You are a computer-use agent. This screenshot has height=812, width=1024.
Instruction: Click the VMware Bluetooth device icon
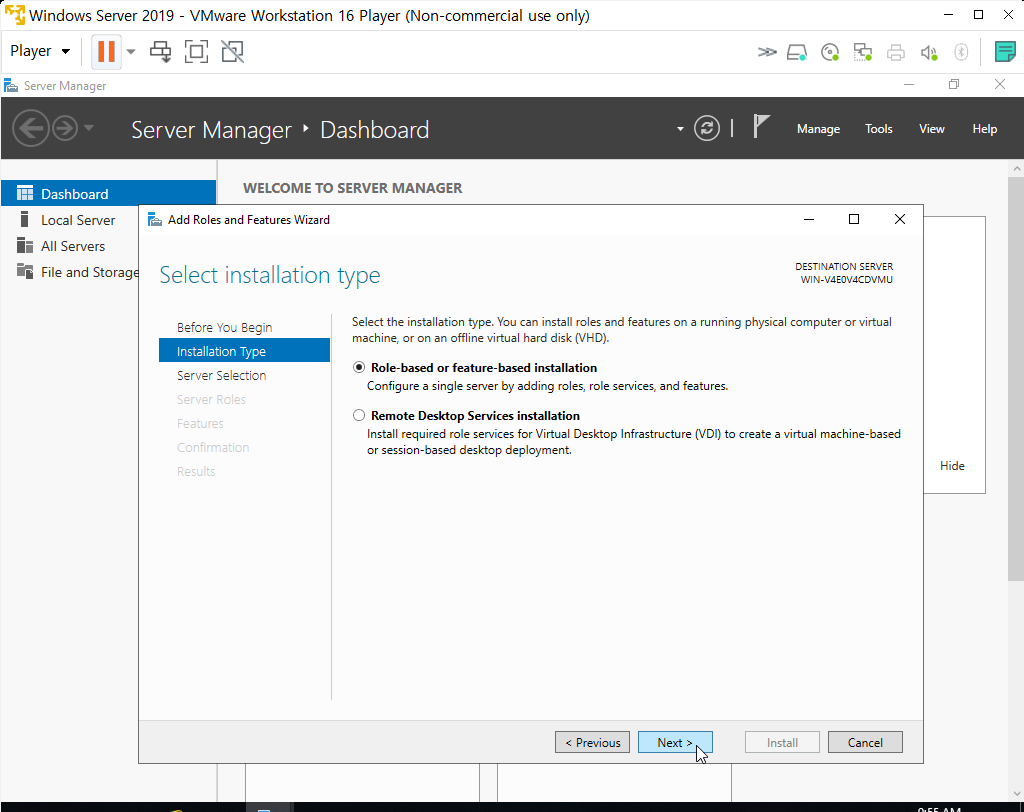[961, 52]
